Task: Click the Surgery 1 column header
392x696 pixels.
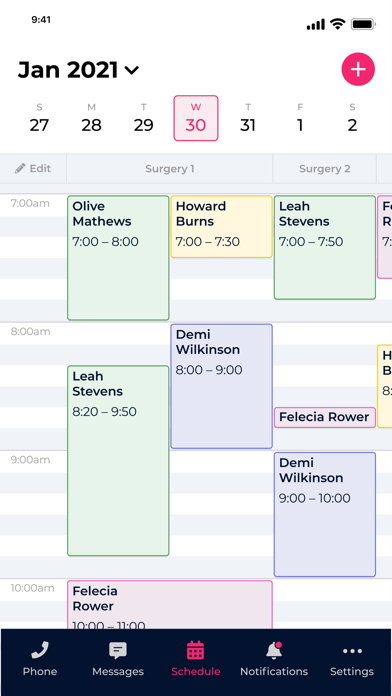Action: pyautogui.click(x=170, y=169)
